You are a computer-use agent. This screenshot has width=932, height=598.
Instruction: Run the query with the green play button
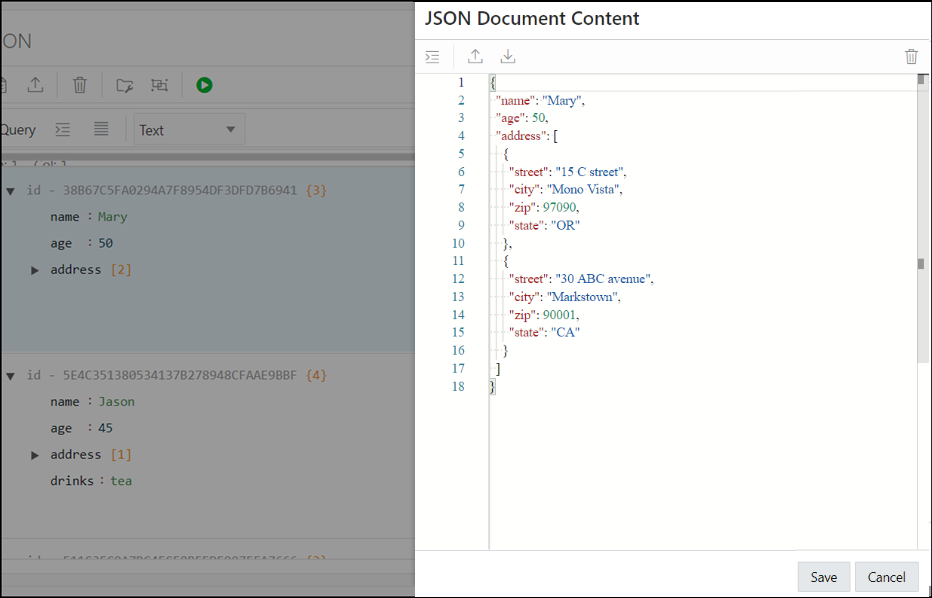[204, 85]
